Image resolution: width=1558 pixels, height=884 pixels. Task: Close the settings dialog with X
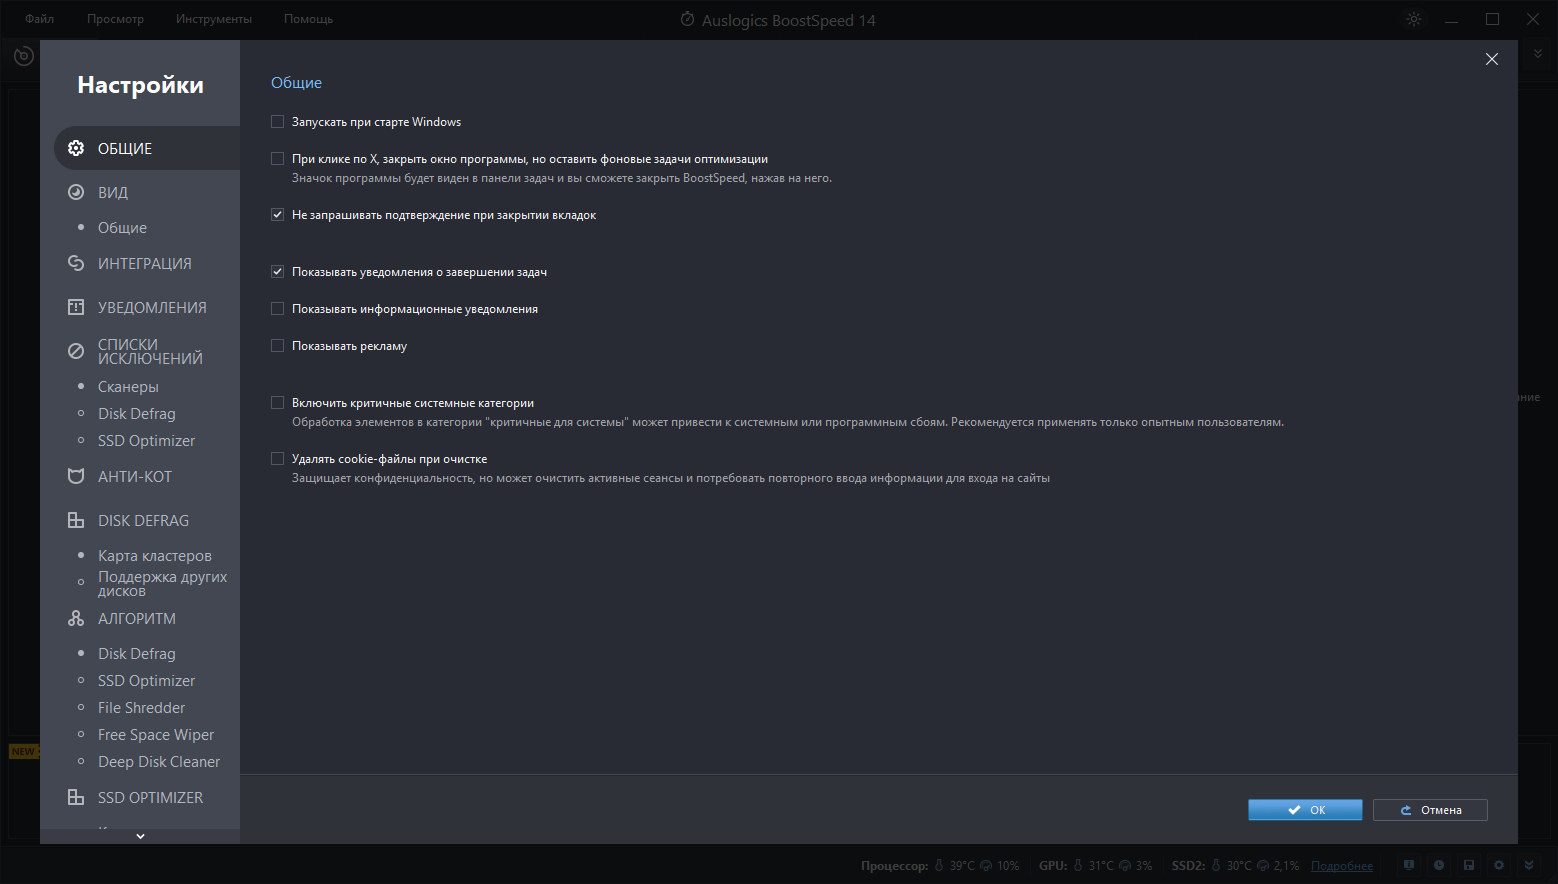click(1491, 59)
